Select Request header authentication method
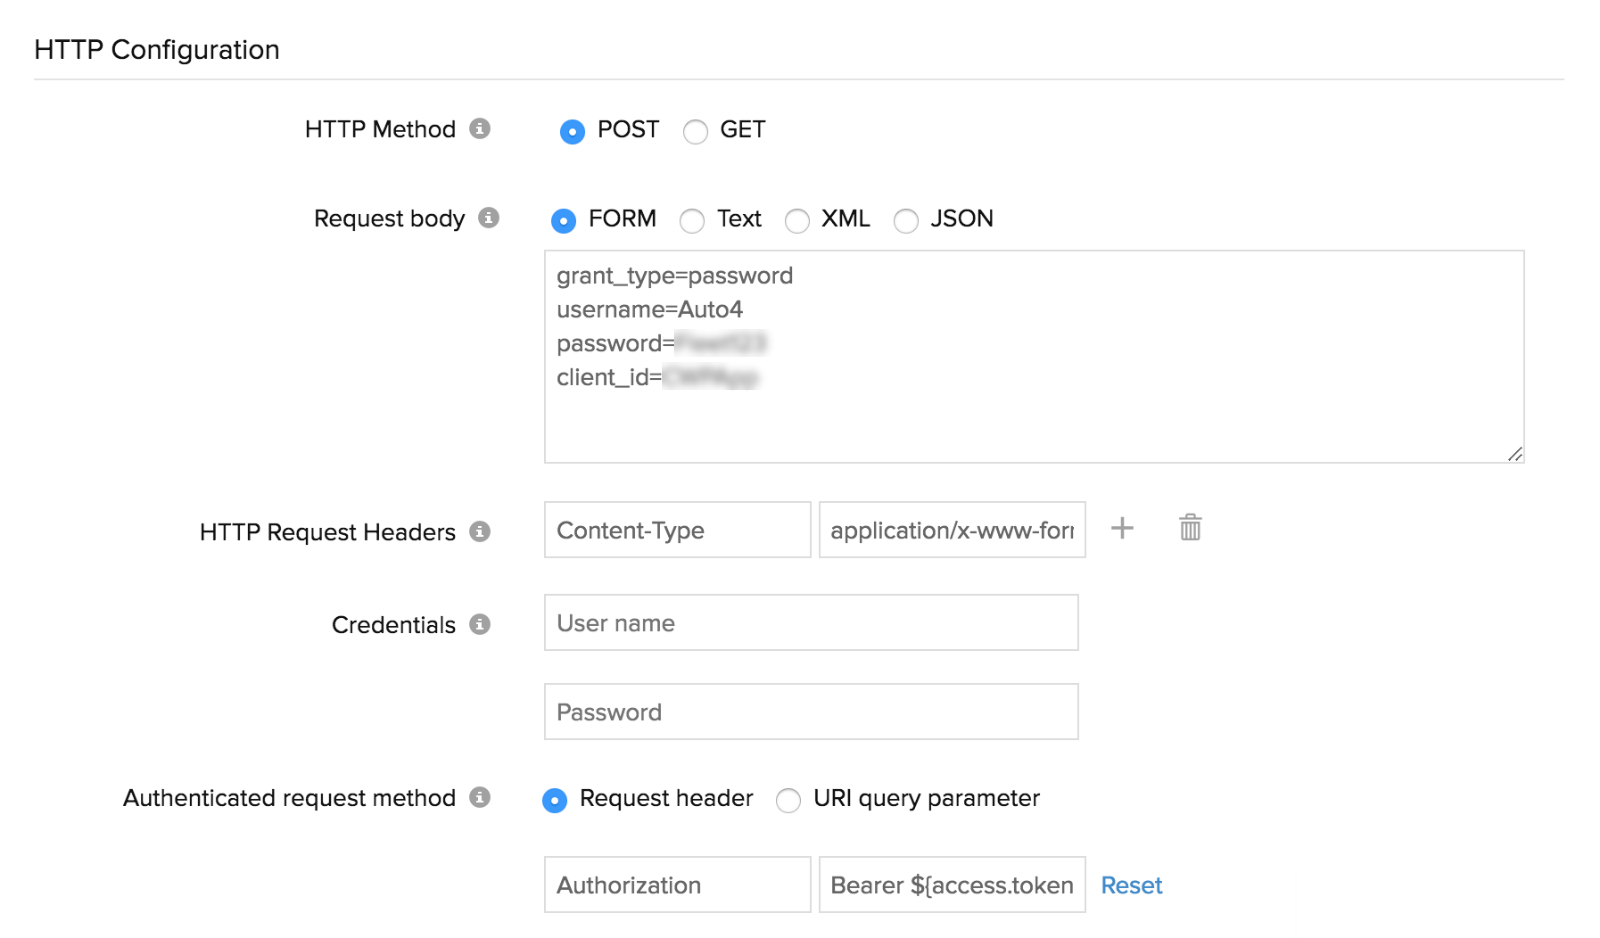Screen dimensions: 1600x938 (555, 800)
